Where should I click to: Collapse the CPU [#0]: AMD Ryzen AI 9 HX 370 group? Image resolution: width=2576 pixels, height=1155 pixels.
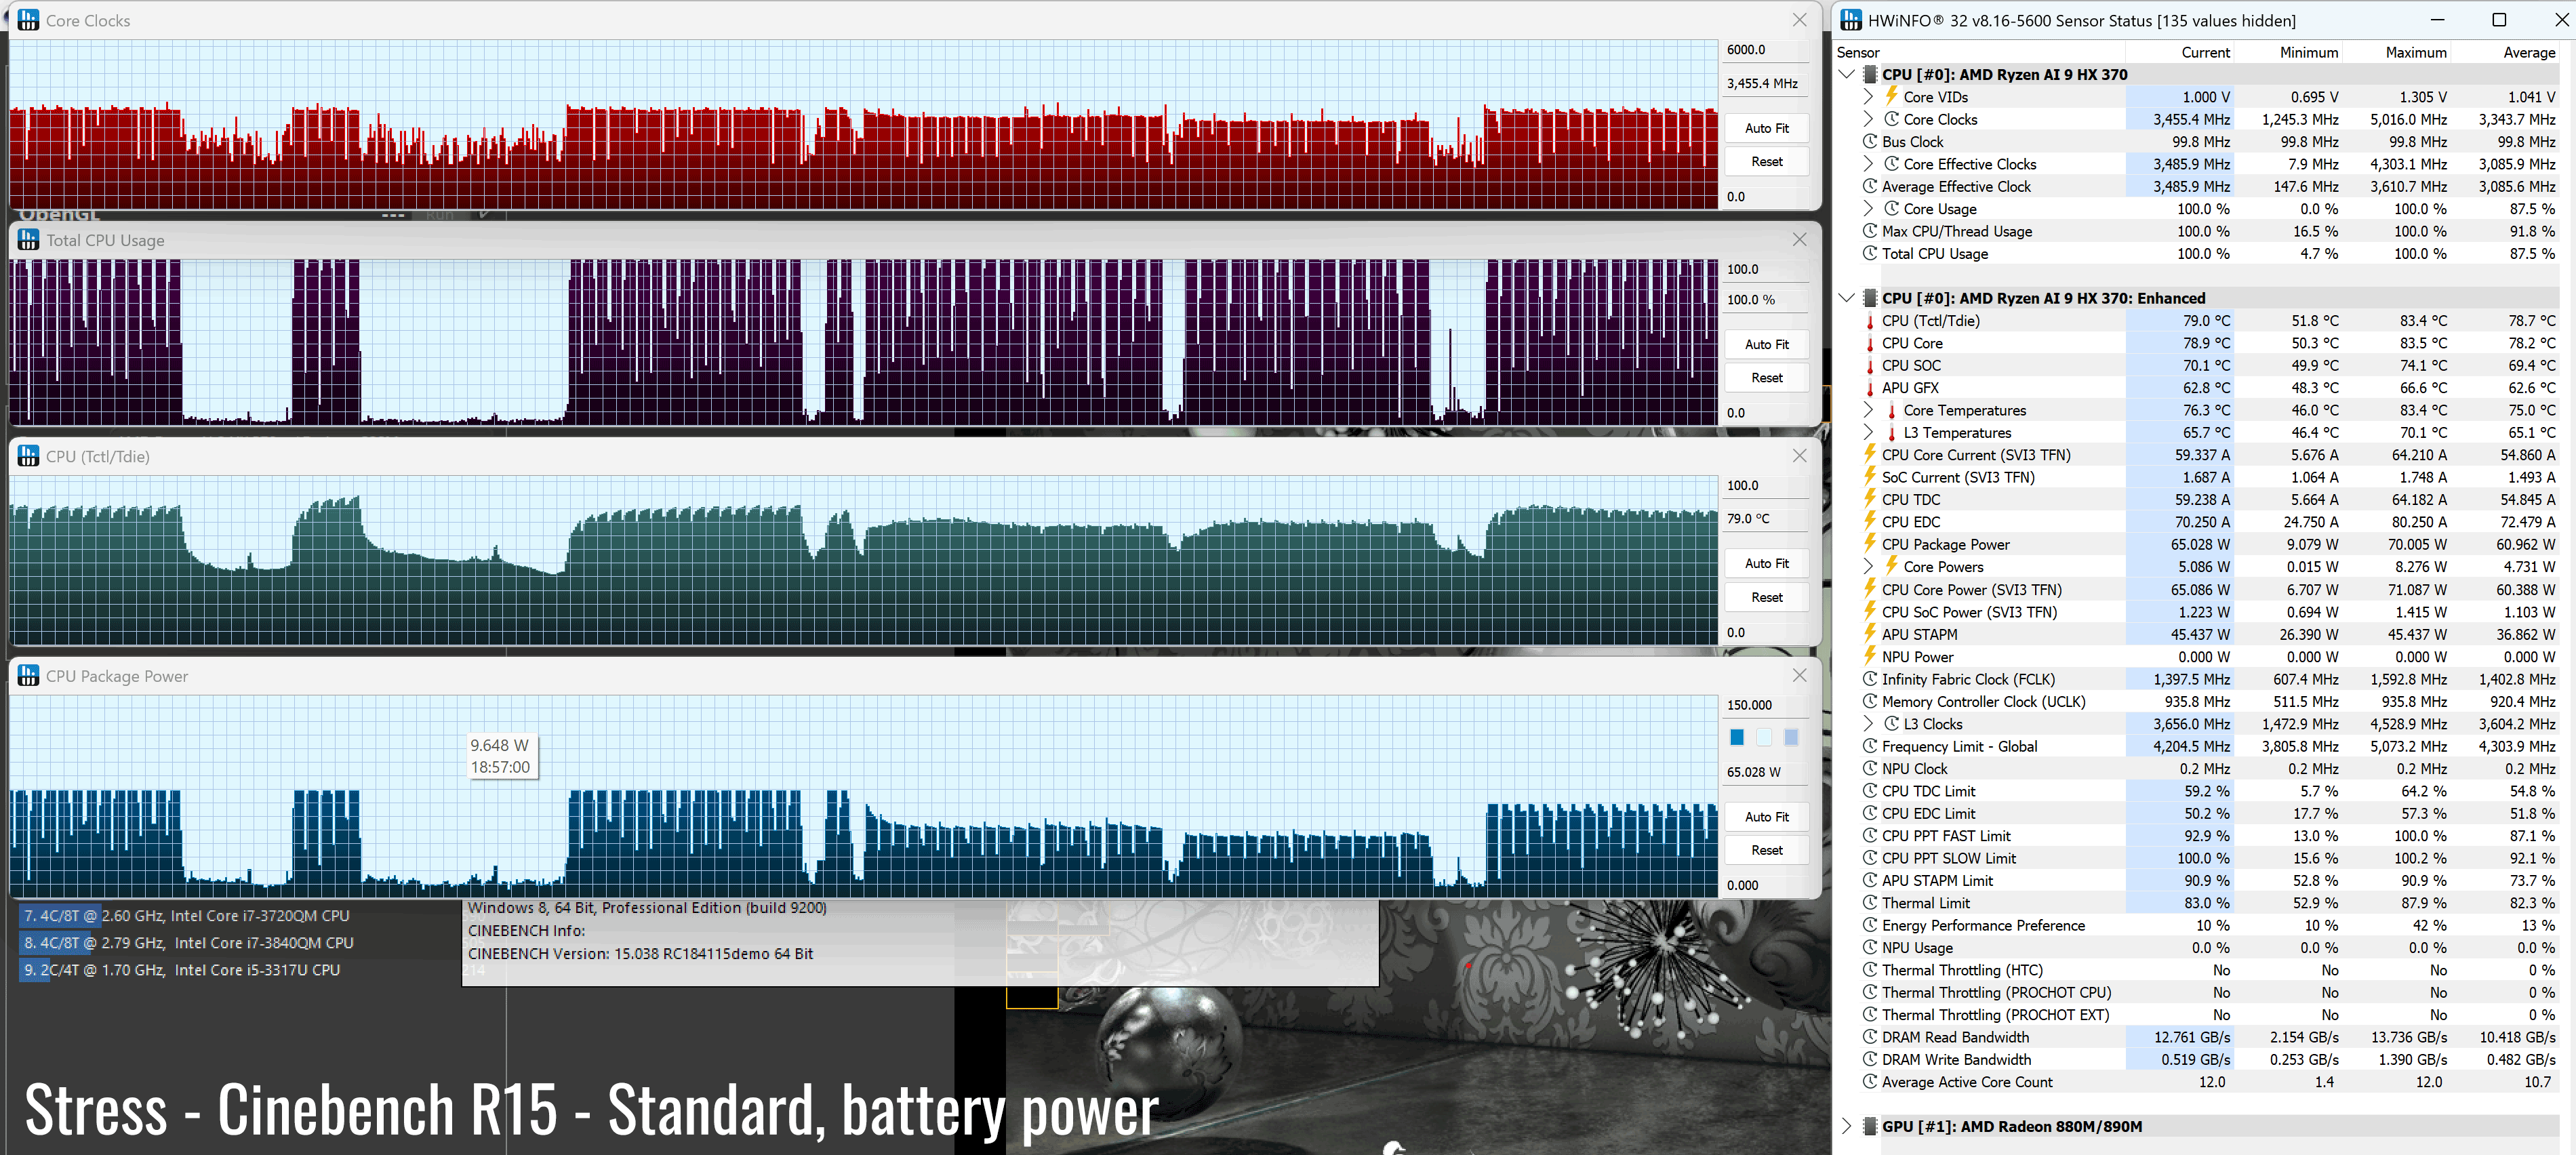1847,74
